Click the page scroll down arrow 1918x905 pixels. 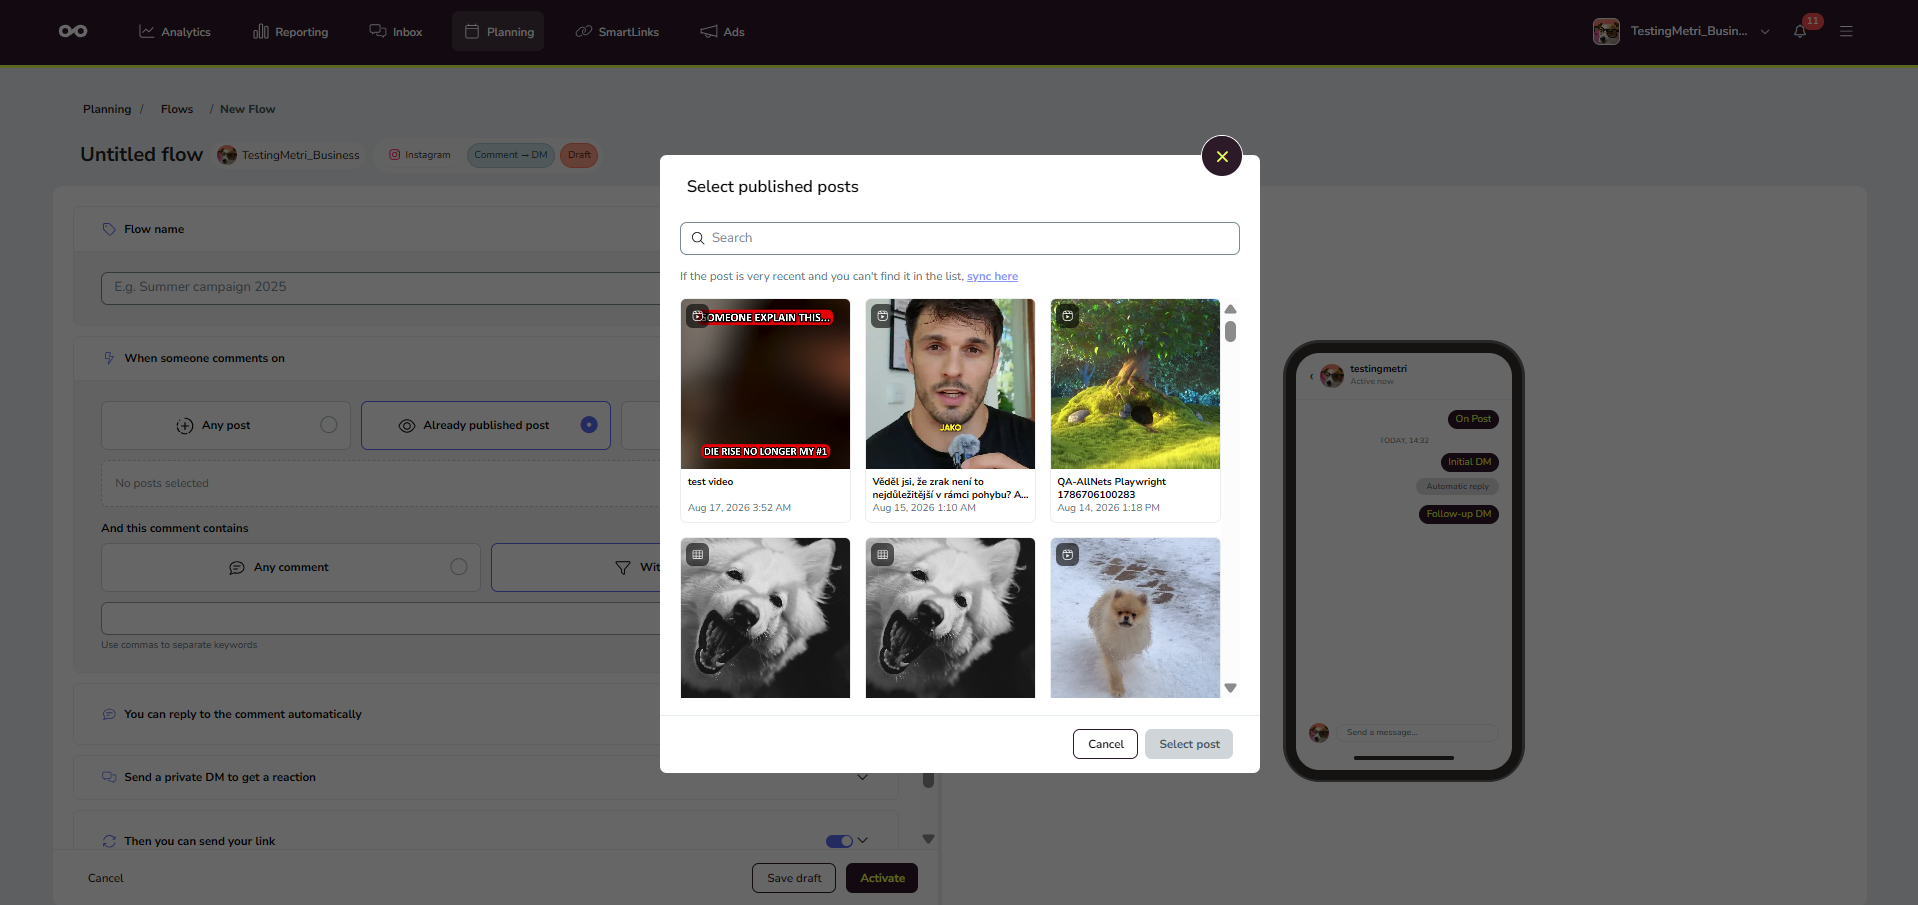click(x=928, y=839)
